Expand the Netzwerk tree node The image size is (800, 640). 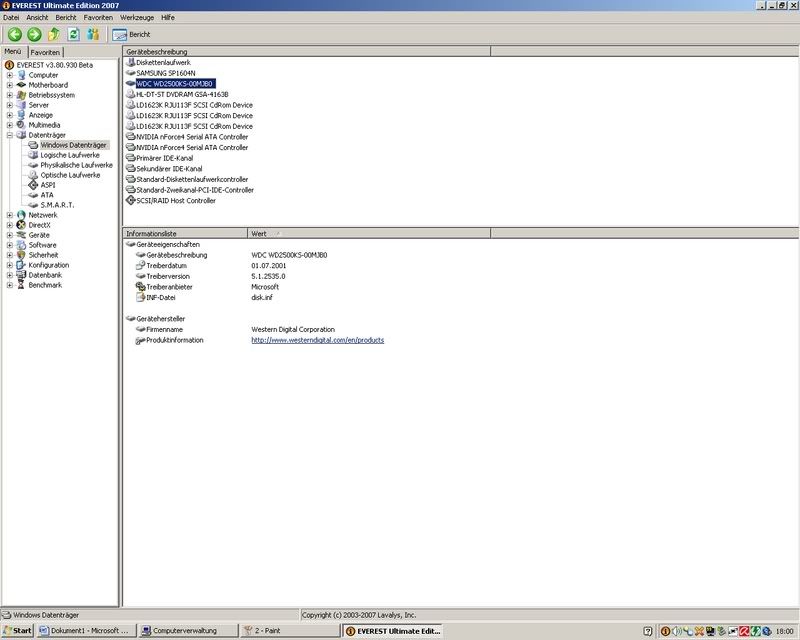tap(10, 215)
